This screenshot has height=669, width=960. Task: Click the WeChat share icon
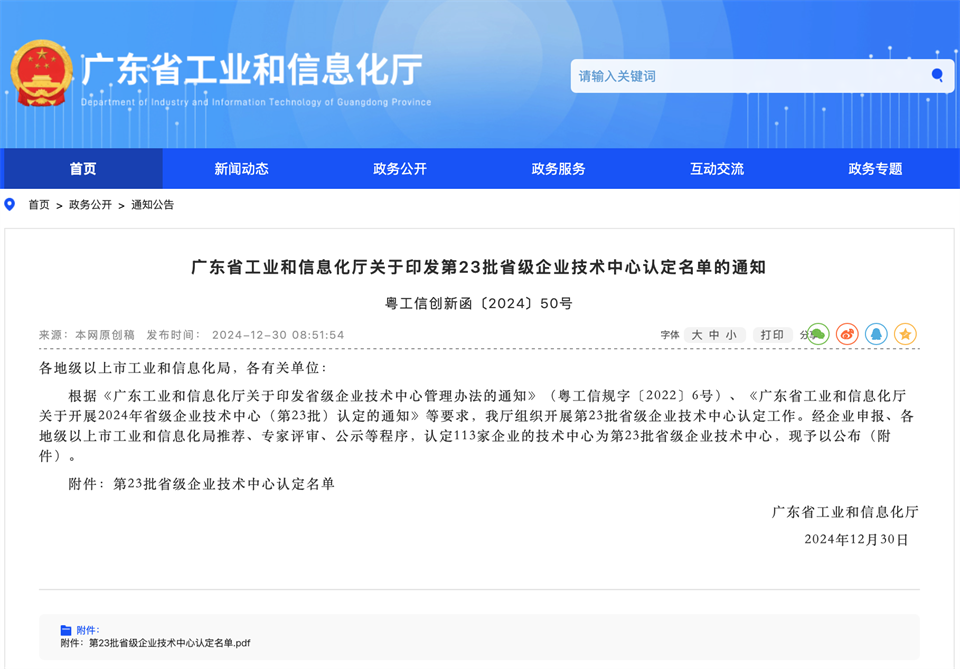coord(817,334)
